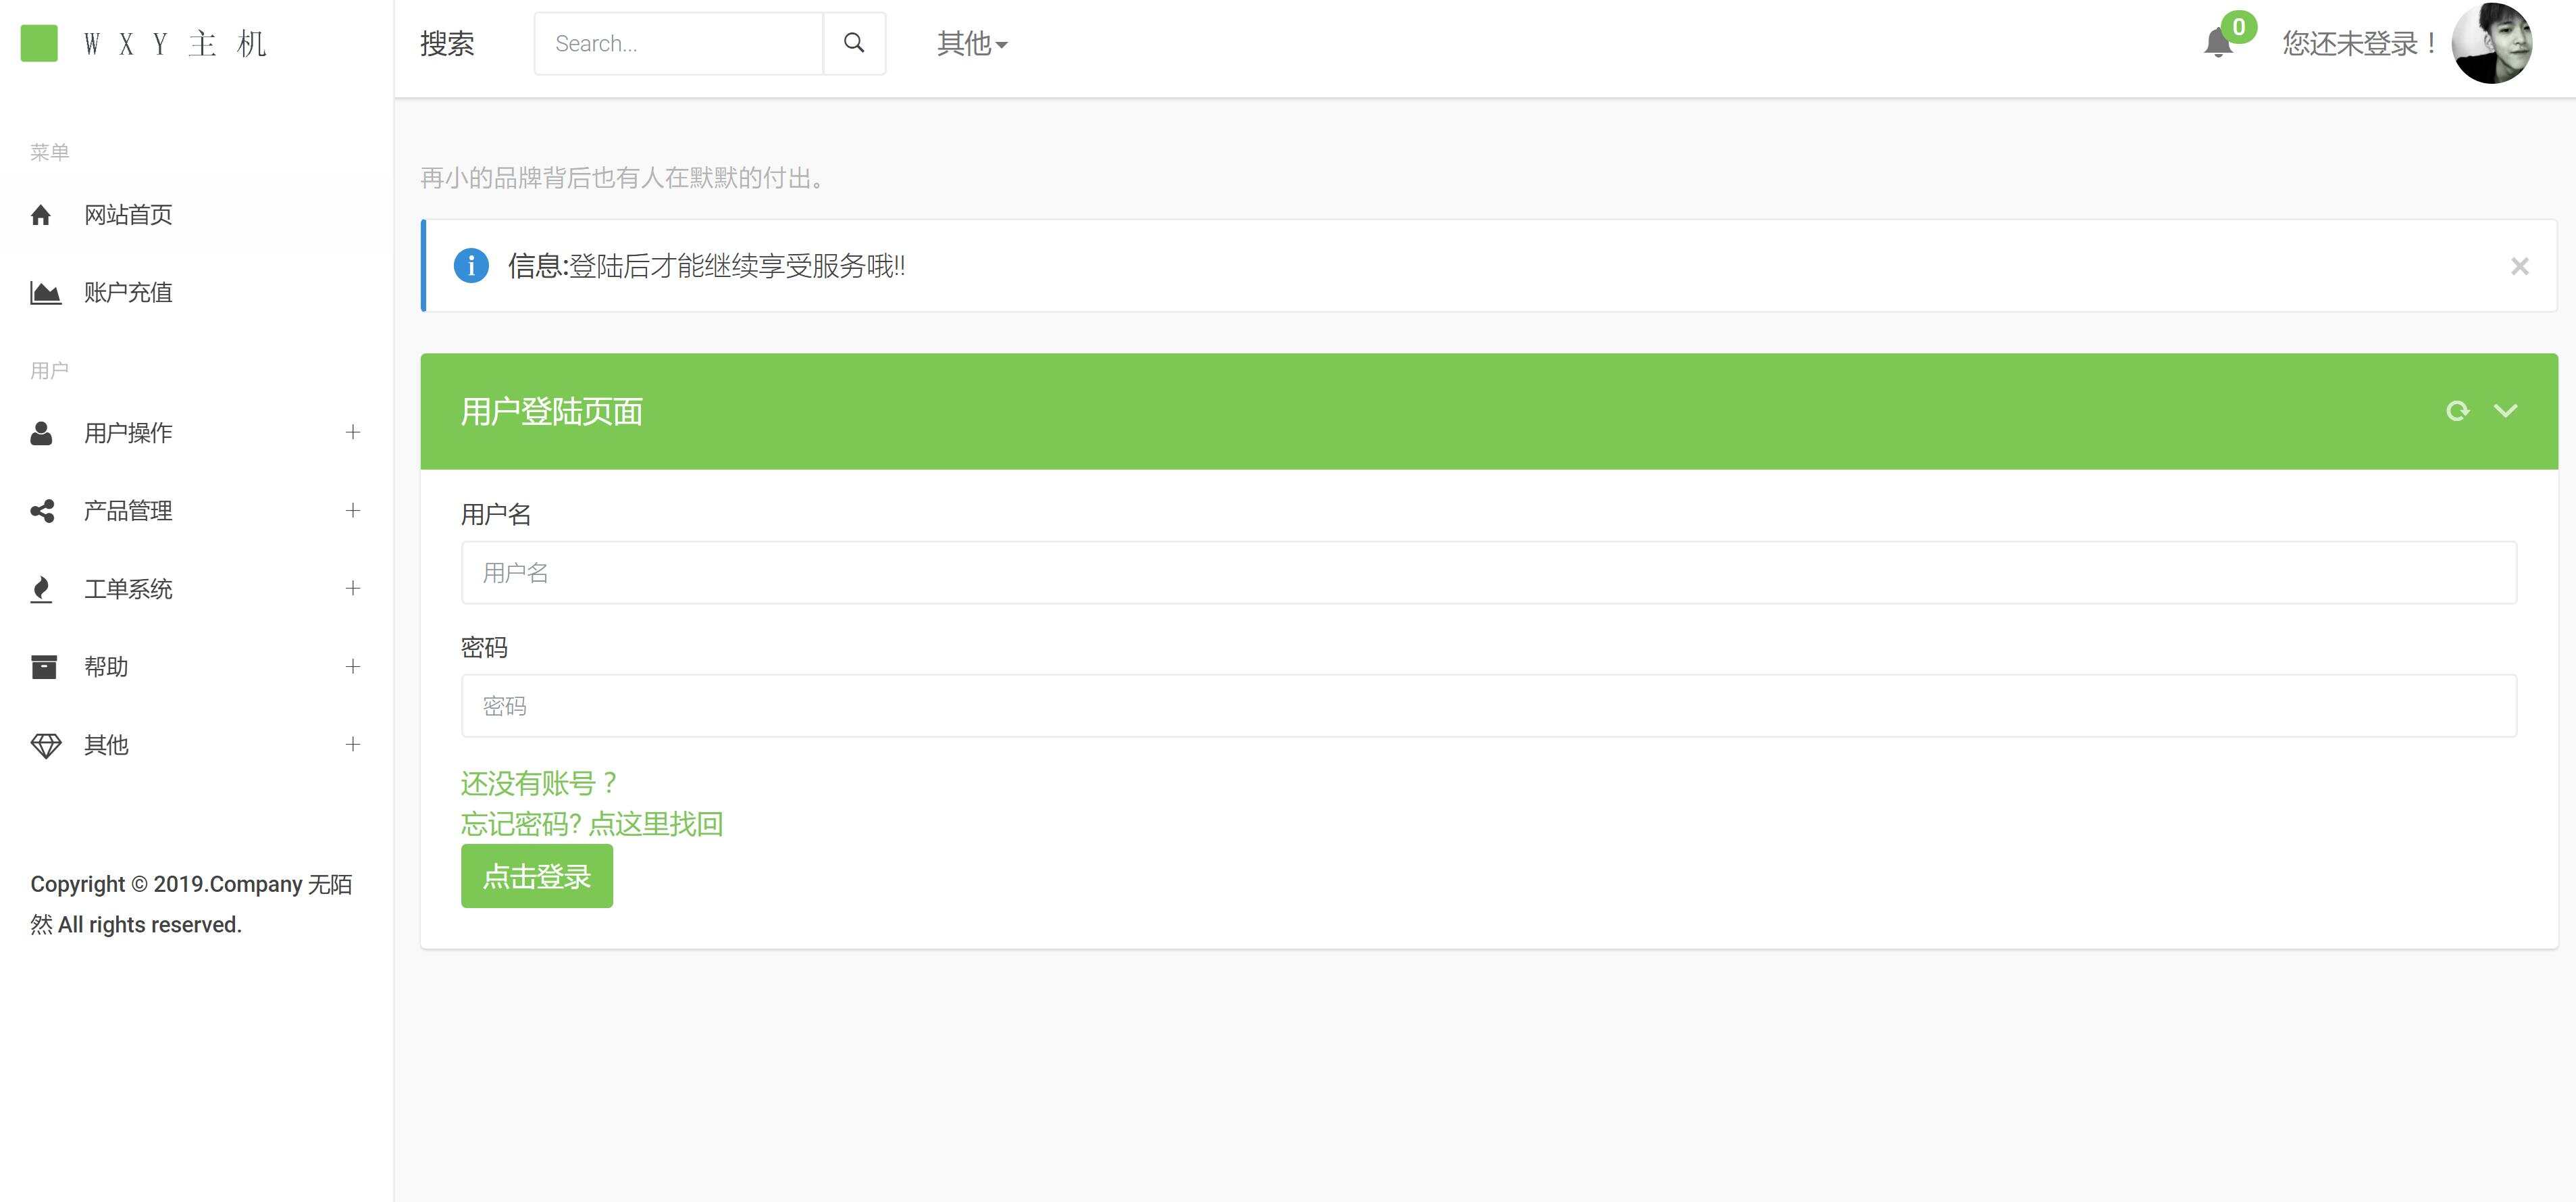2576x1202 pixels.
Task: Click the refresh icon in login panel header
Action: coord(2457,411)
